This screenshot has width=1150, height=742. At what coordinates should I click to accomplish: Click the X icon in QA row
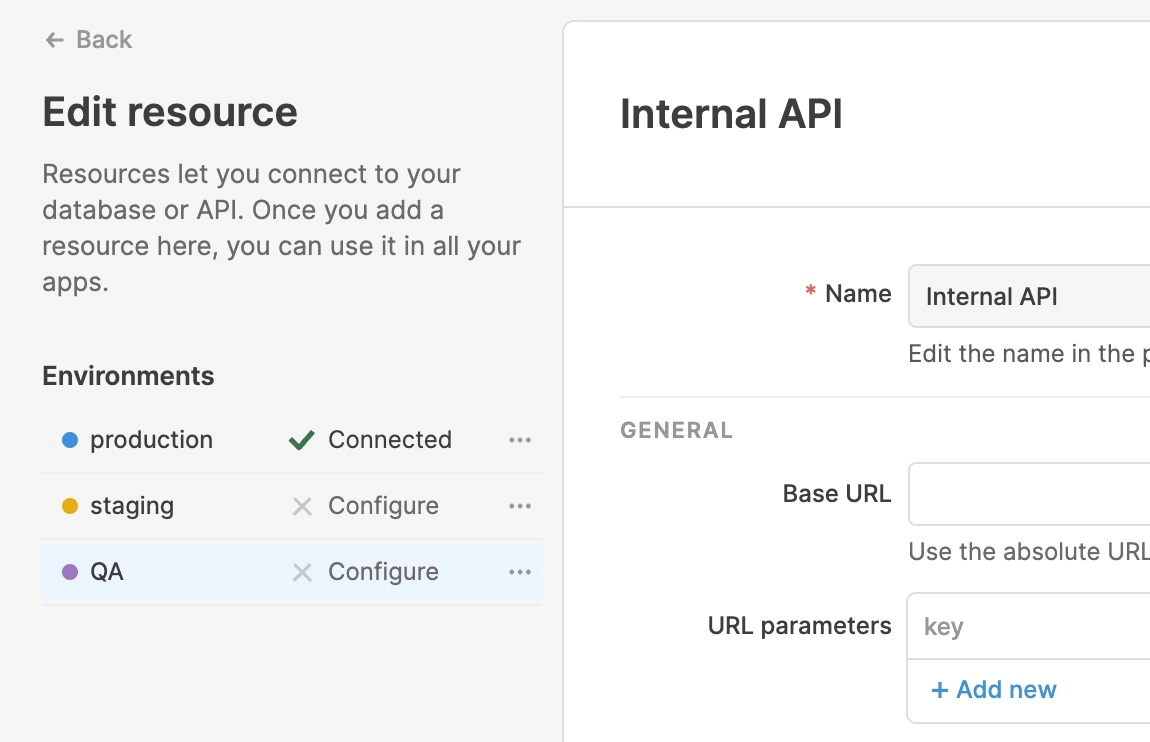pyautogui.click(x=302, y=573)
